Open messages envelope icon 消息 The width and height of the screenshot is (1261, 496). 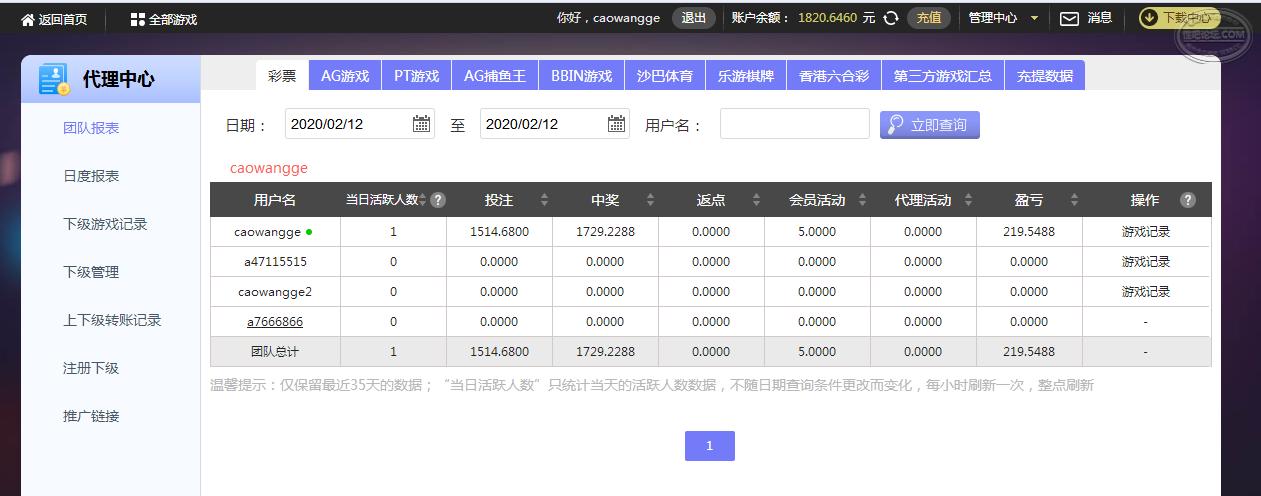tap(1069, 18)
